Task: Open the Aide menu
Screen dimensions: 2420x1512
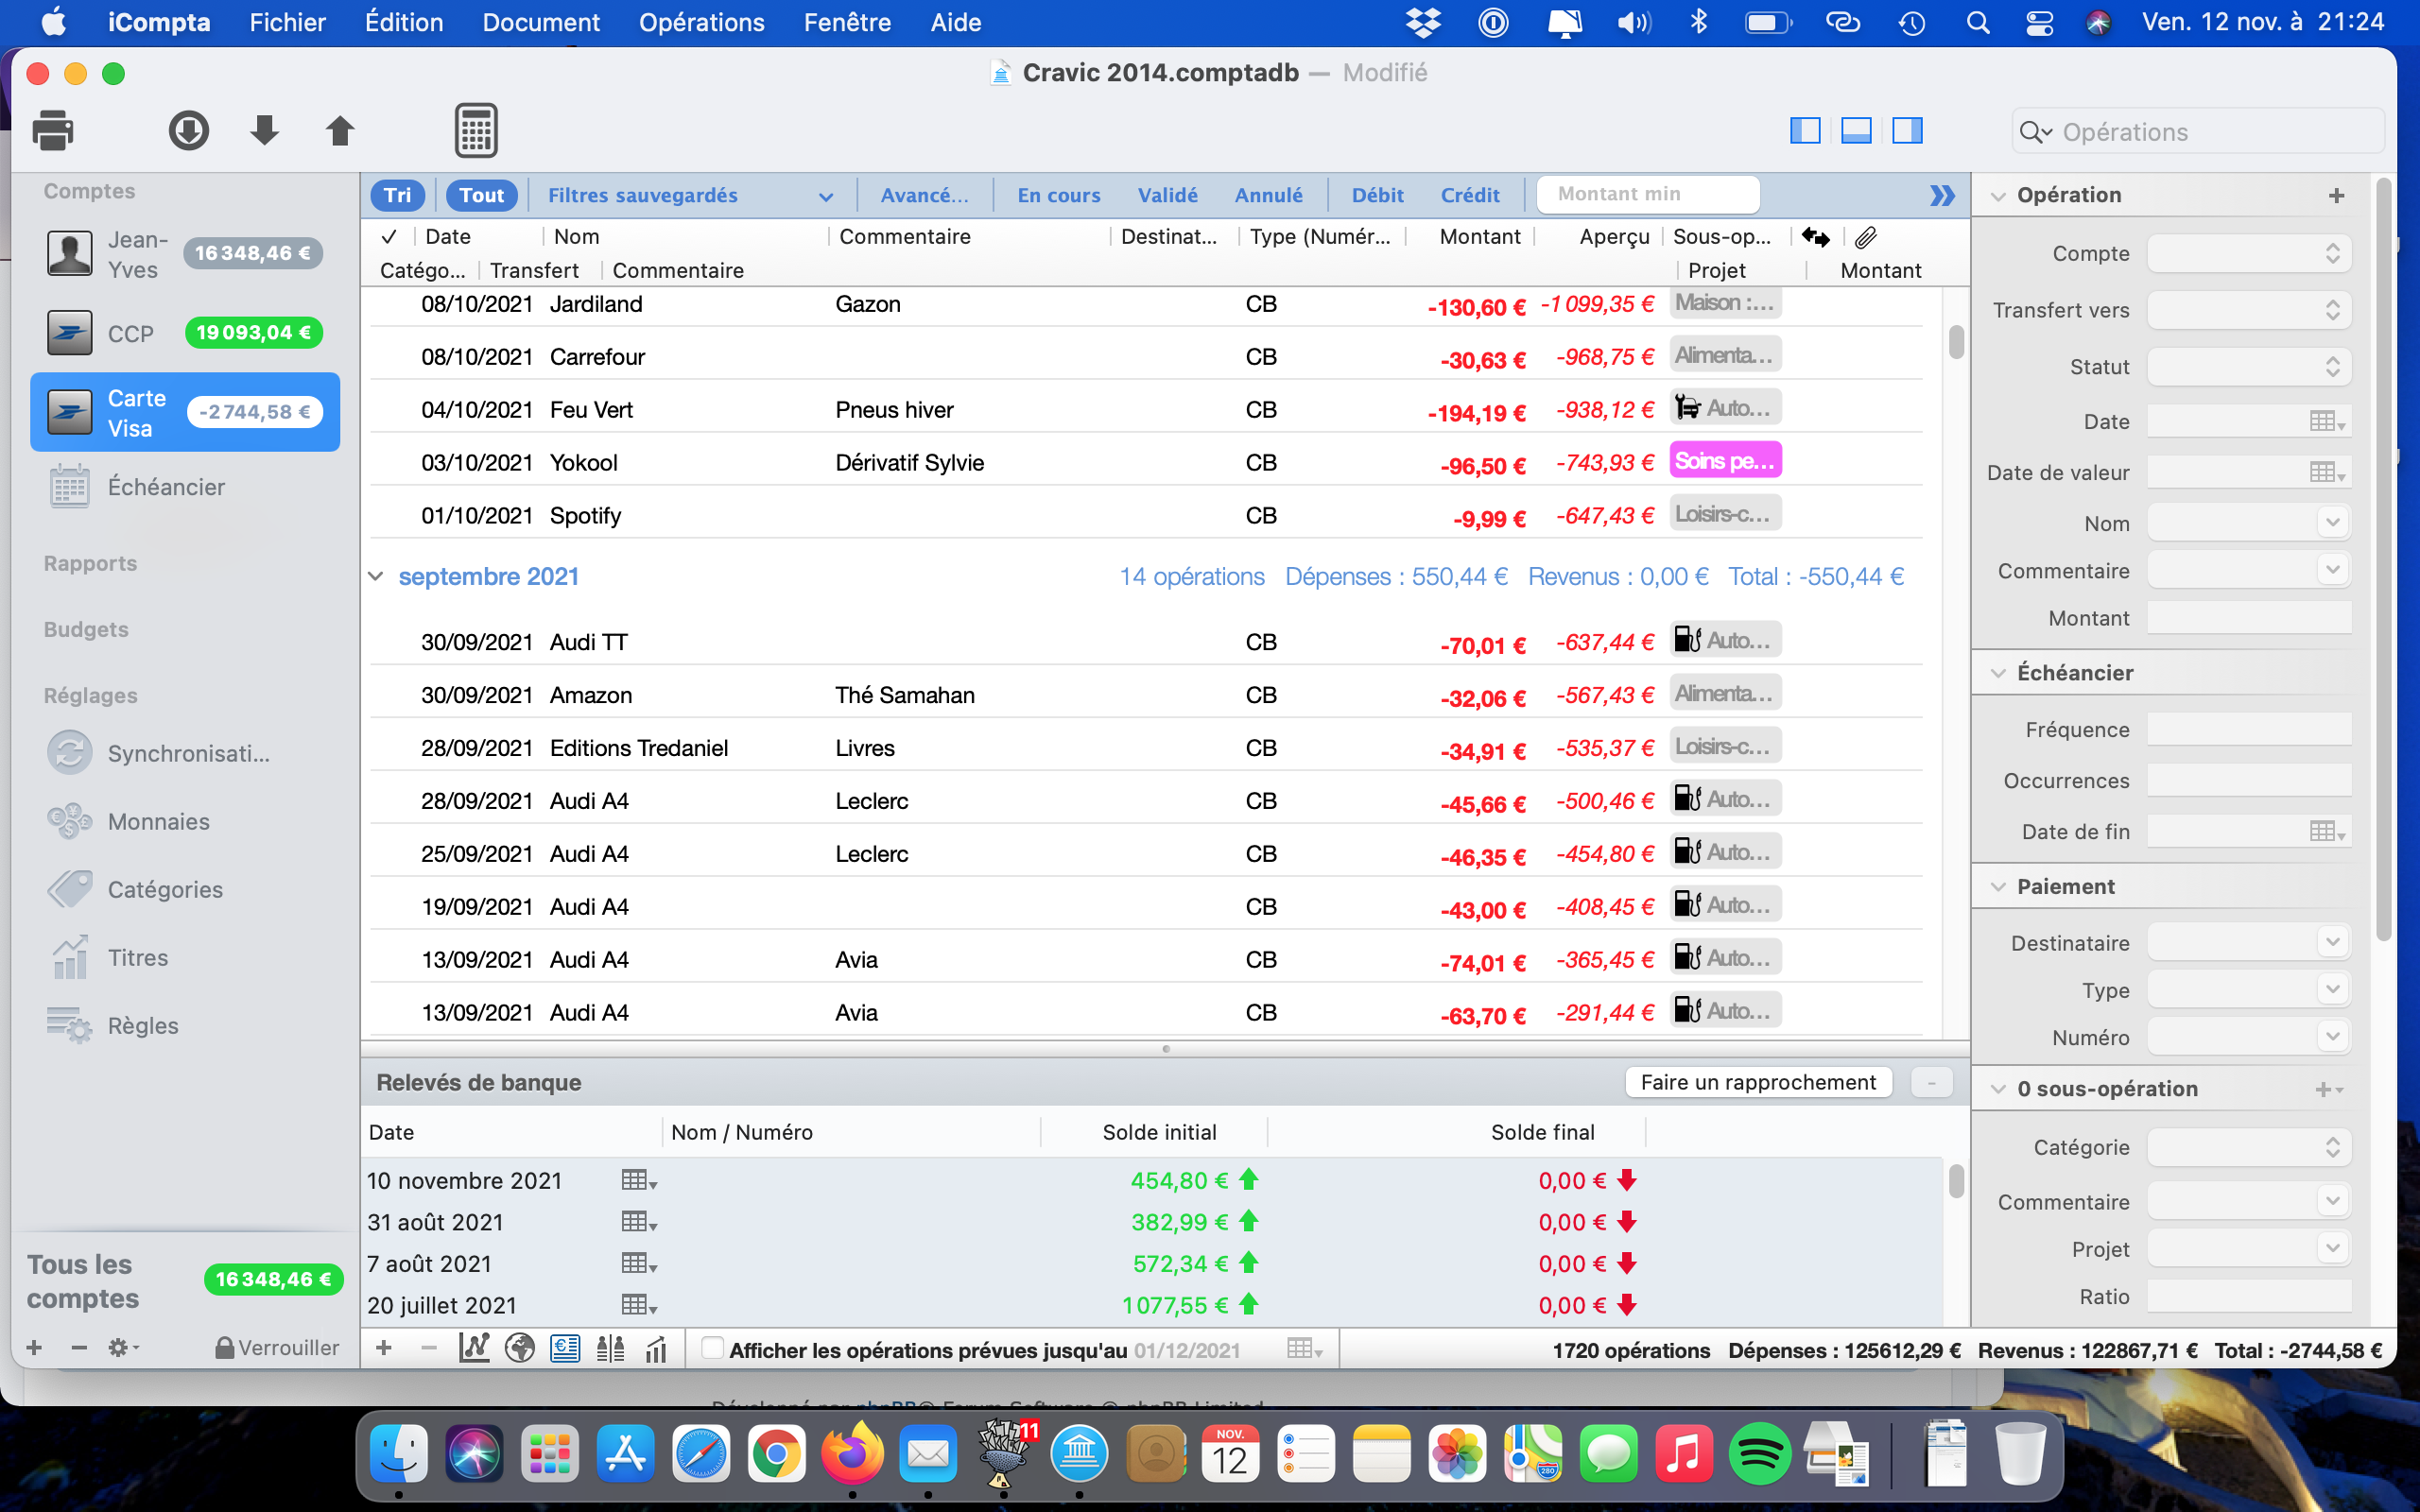Action: [x=955, y=22]
